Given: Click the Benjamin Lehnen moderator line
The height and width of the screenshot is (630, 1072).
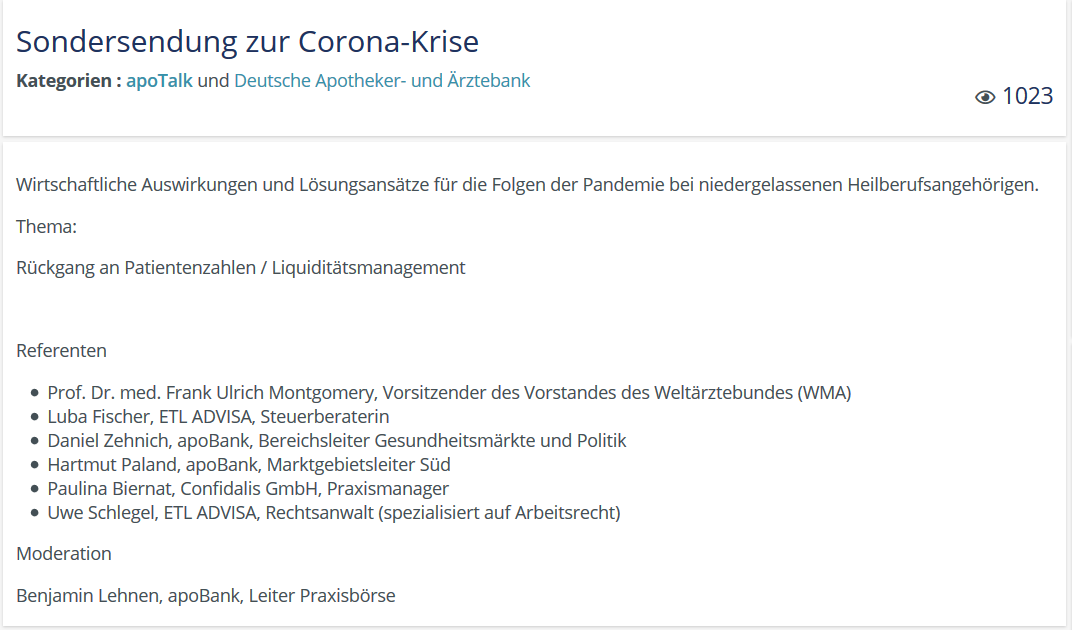Looking at the screenshot, I should tap(206, 595).
